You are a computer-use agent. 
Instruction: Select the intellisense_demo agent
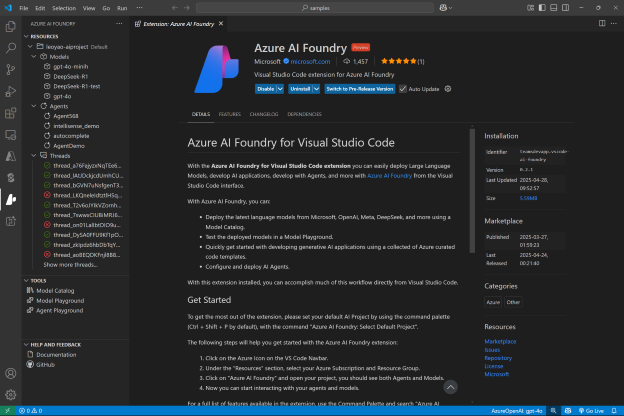pos(76,126)
